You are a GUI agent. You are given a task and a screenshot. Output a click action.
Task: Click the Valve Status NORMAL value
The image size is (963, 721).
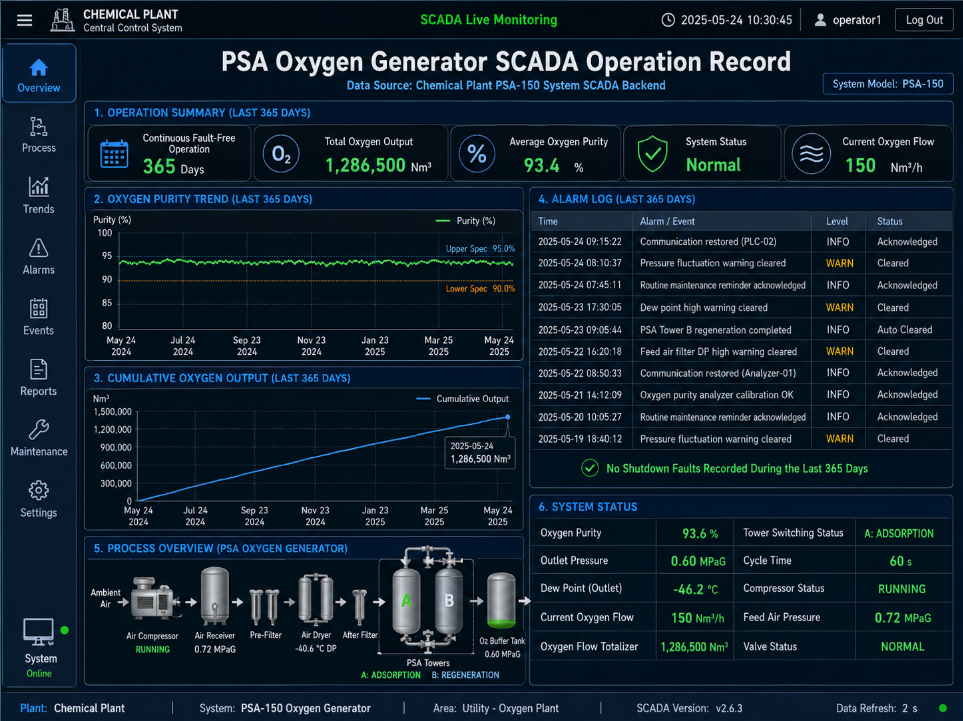click(902, 647)
